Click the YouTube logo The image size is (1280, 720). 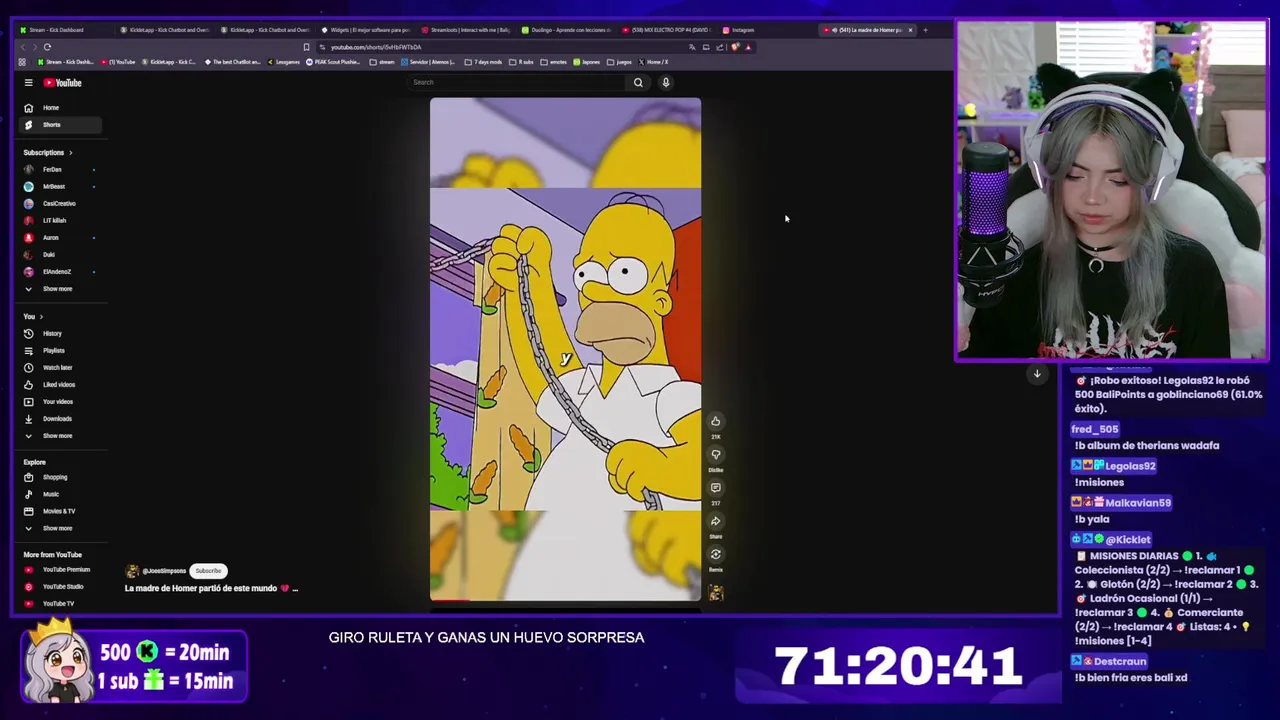[62, 83]
